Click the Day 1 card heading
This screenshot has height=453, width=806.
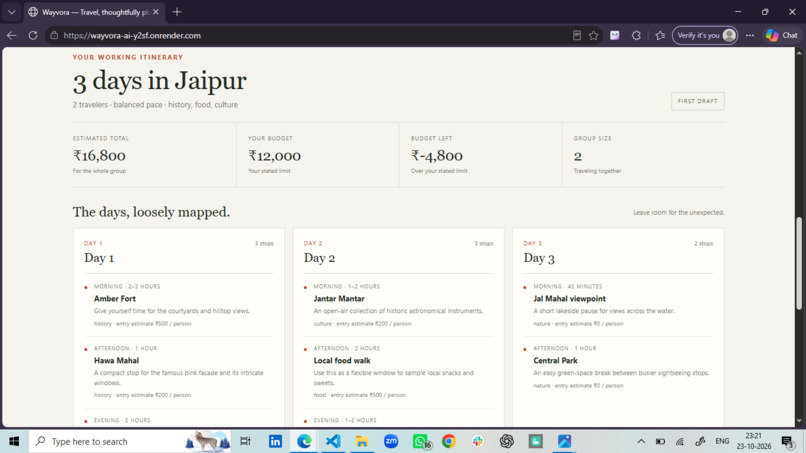(x=99, y=258)
